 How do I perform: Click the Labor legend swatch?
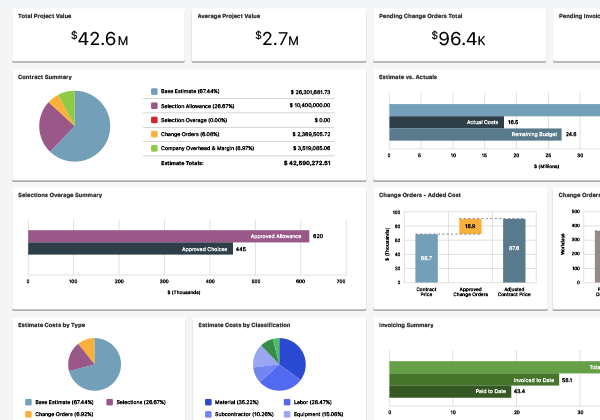pos(287,402)
